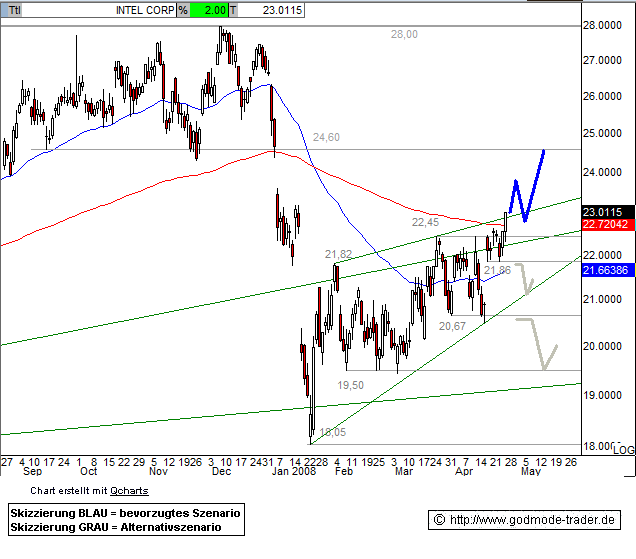This screenshot has height=559, width=636.
Task: Click the LOG scale label at chart corner
Action: [x=624, y=450]
